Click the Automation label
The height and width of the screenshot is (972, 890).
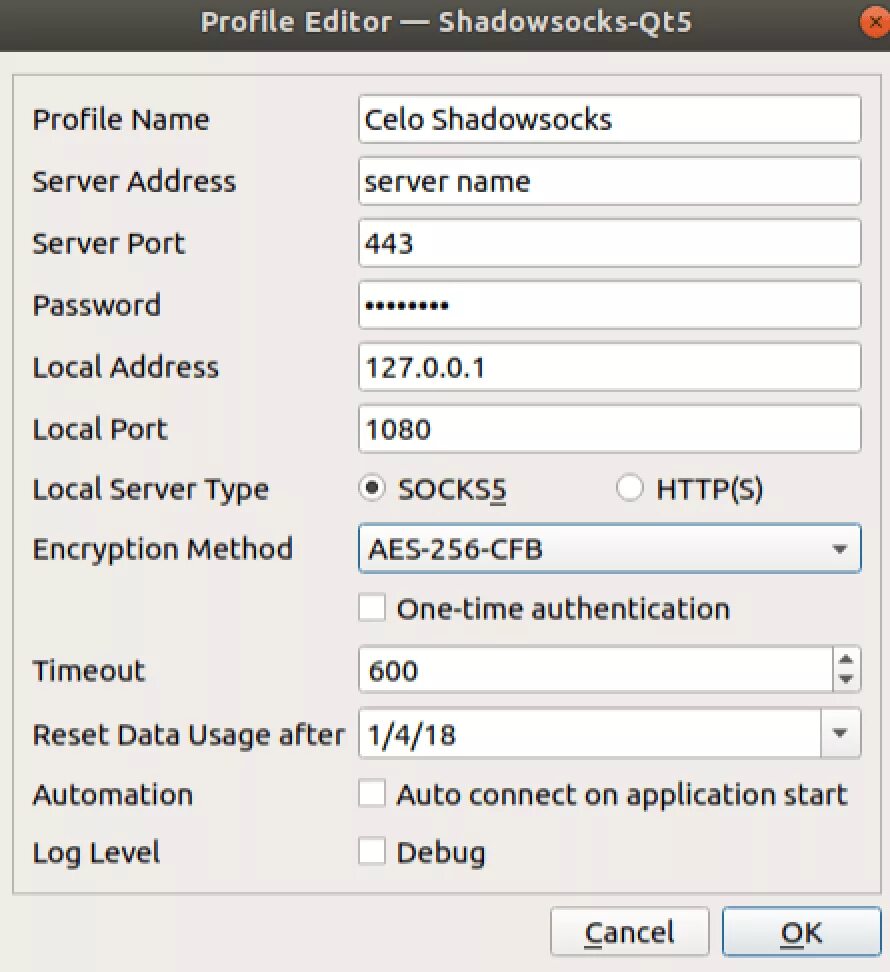[113, 795]
